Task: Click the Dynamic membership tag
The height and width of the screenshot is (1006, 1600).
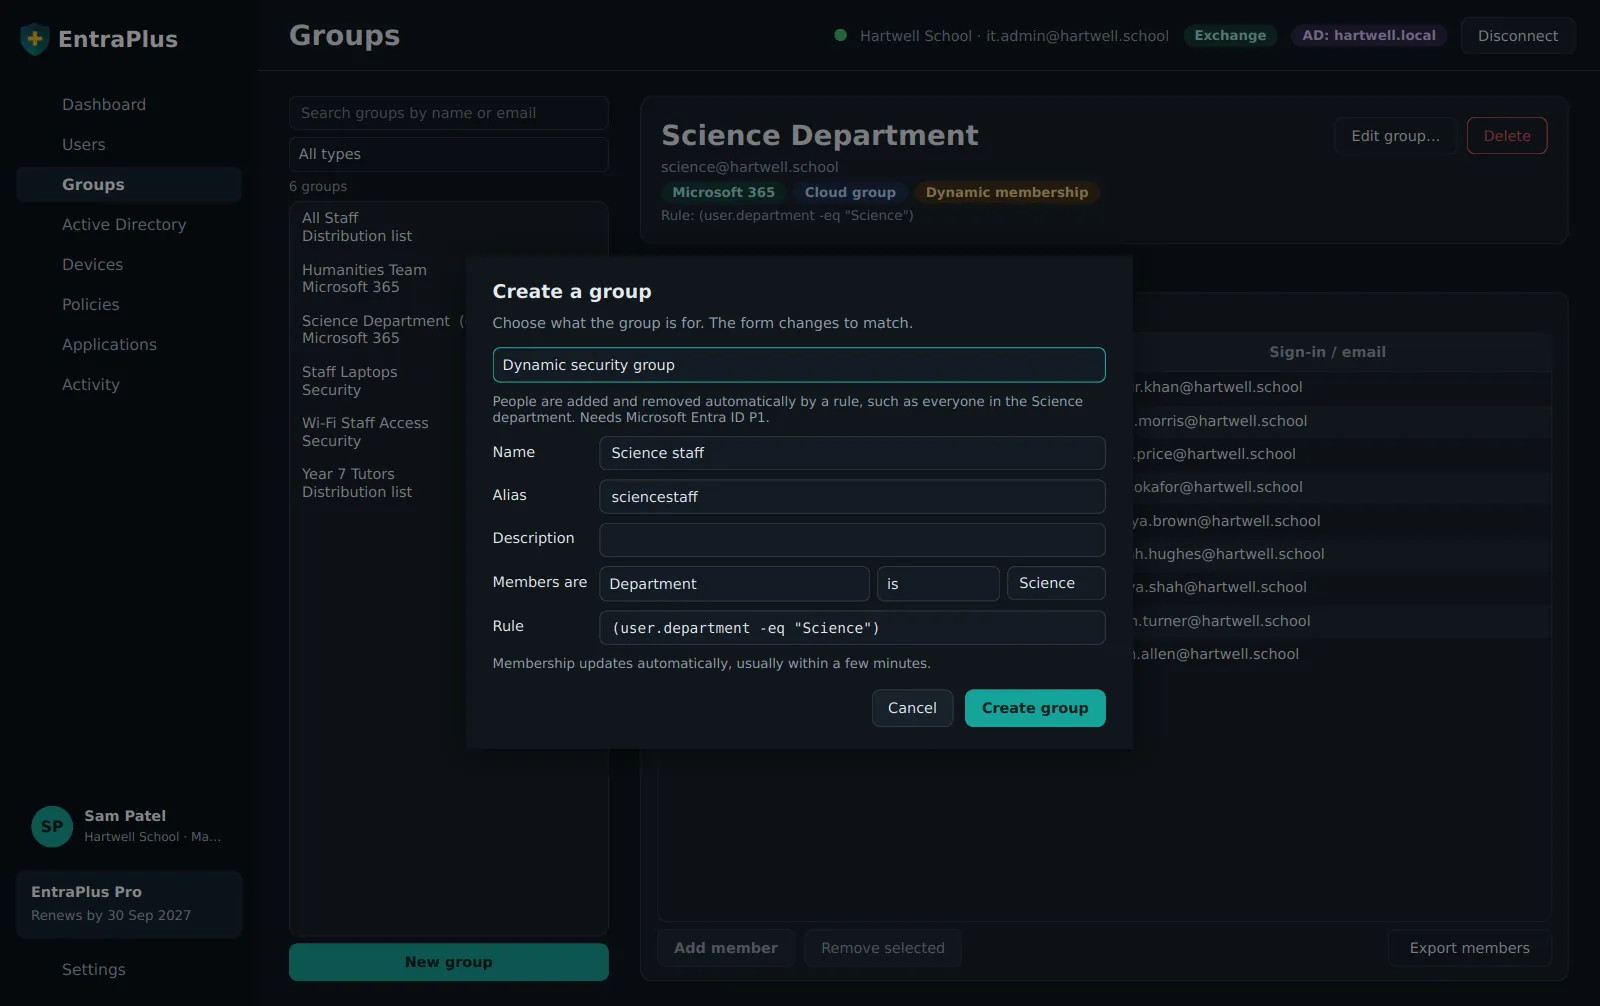Action: coord(1006,193)
